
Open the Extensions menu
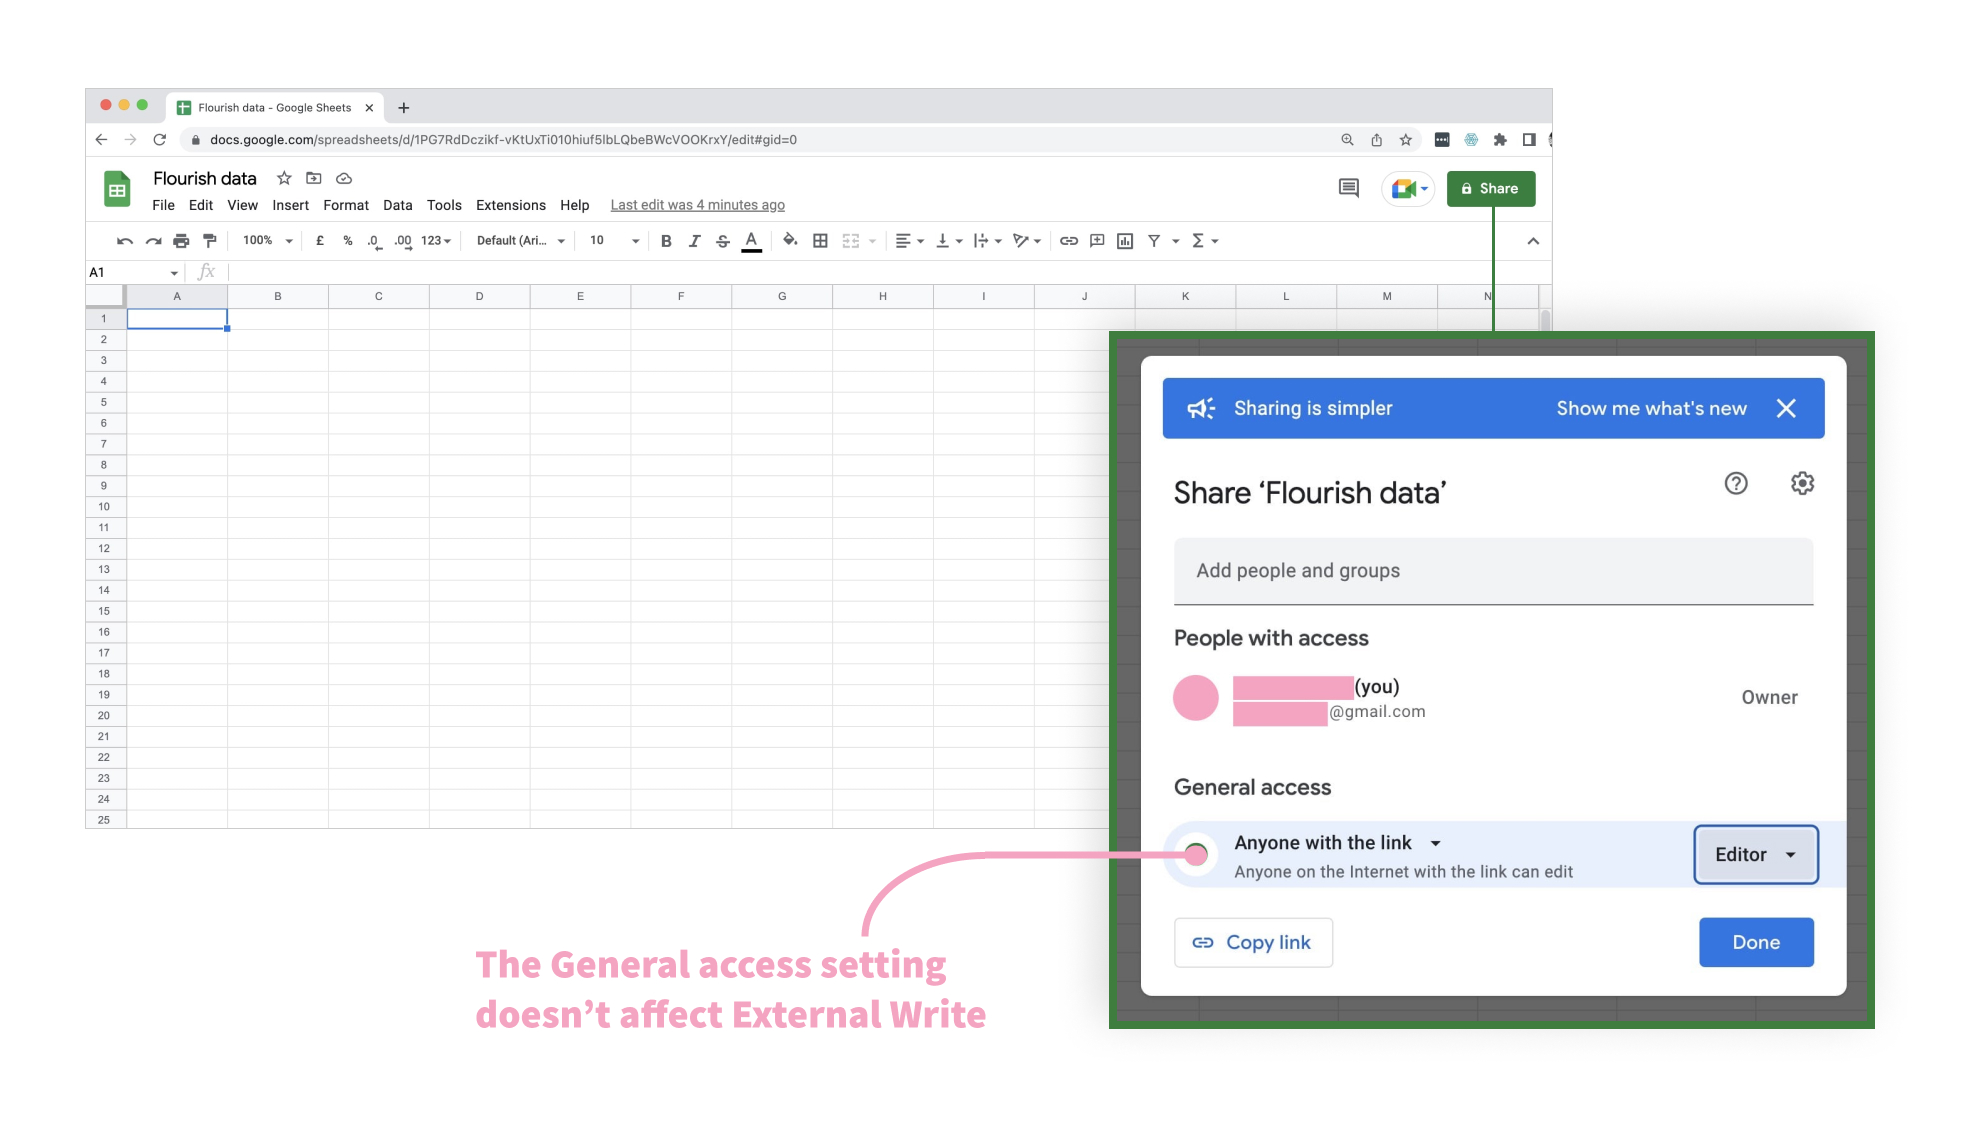tap(511, 205)
